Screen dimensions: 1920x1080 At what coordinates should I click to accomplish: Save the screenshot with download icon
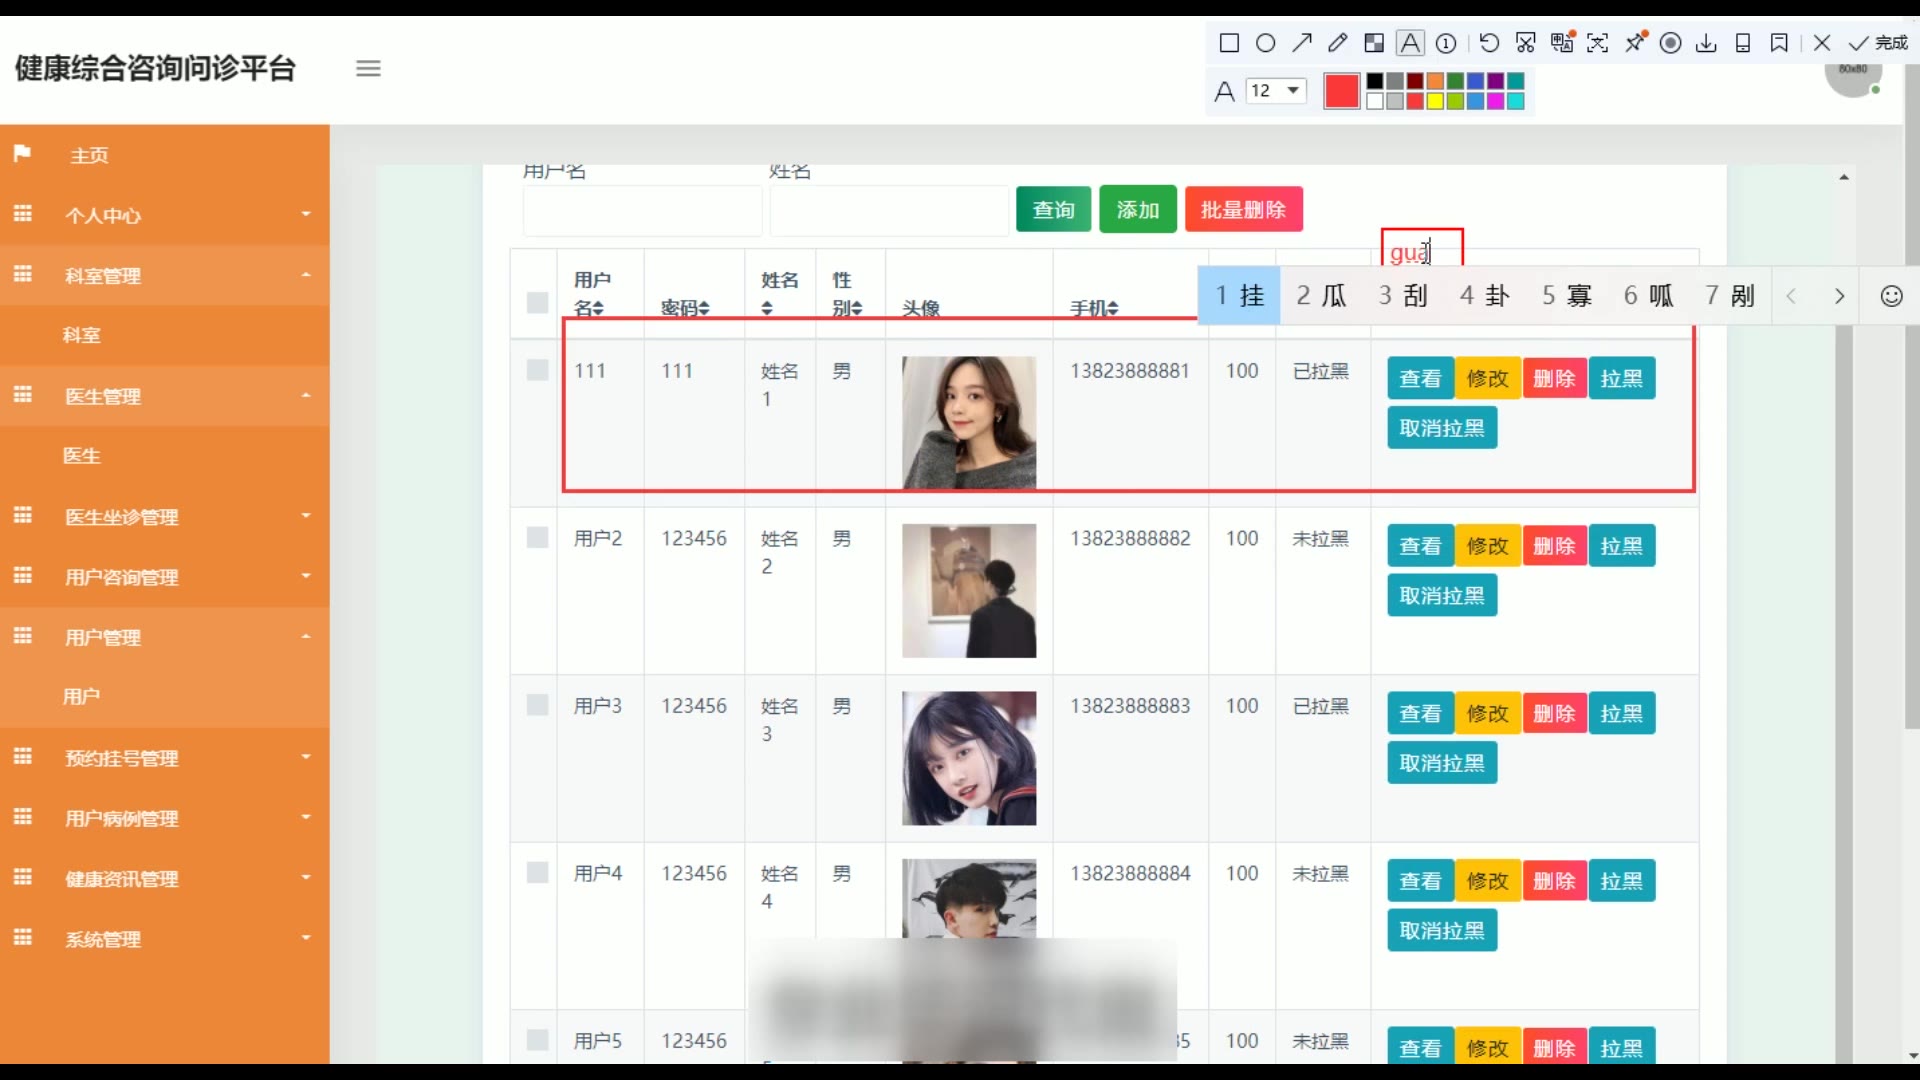click(x=1706, y=43)
